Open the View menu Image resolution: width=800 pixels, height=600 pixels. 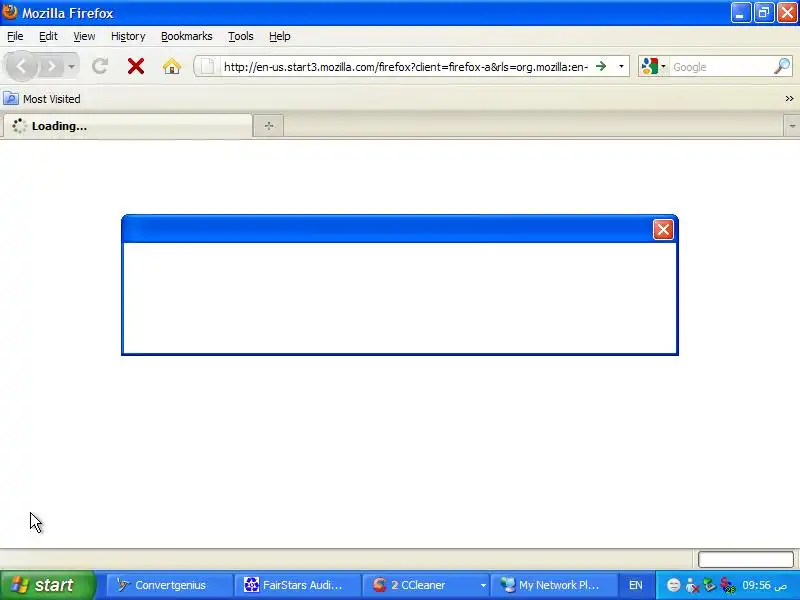(84, 36)
